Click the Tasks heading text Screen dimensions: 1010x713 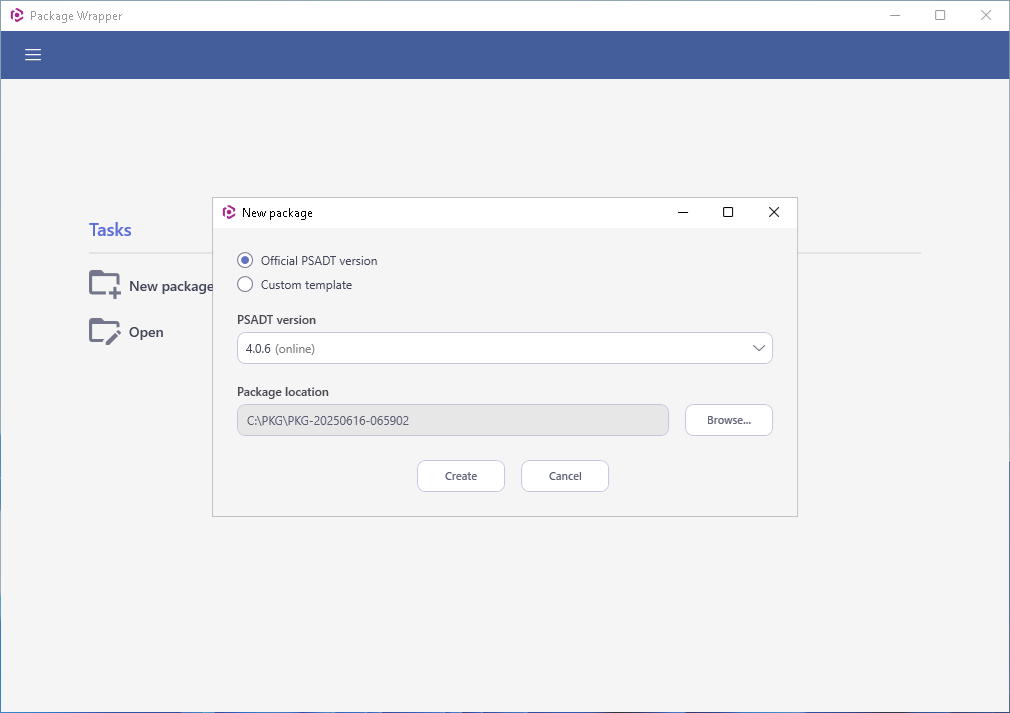(110, 230)
